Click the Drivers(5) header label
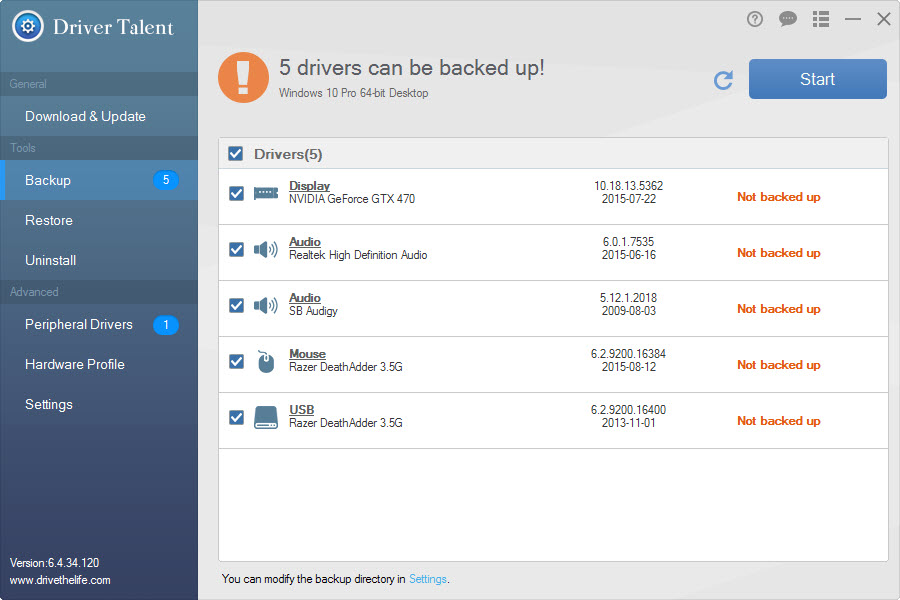The image size is (900, 600). 288,154
